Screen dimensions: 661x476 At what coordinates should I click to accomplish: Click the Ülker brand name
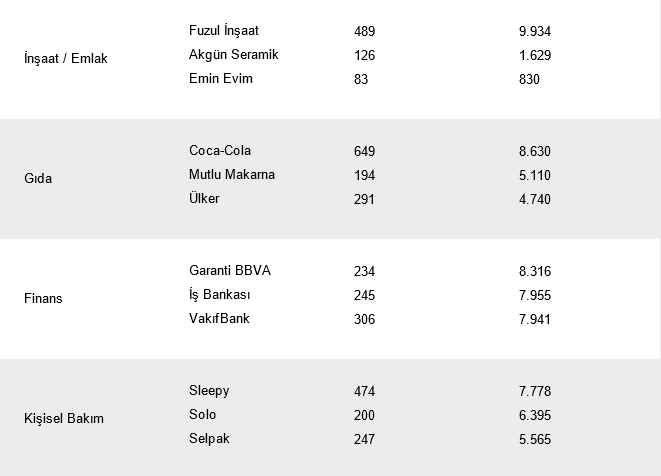[204, 199]
